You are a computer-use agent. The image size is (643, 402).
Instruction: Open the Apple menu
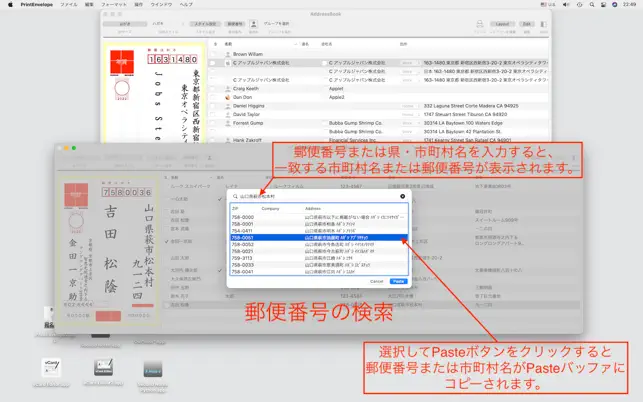pyautogui.click(x=11, y=5)
